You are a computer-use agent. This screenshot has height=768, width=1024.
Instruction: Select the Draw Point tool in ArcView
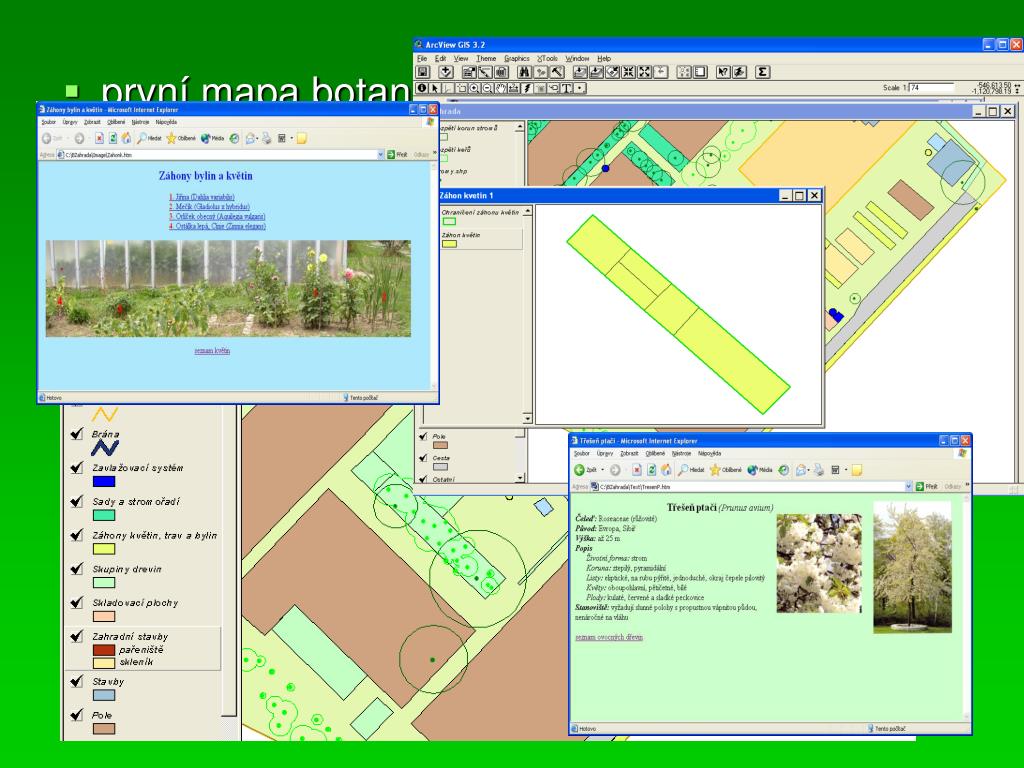click(580, 88)
